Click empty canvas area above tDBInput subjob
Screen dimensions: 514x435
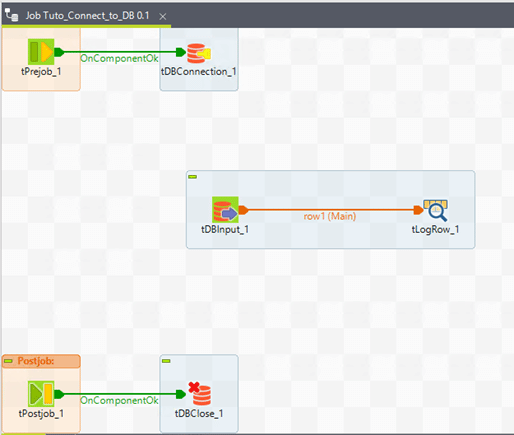point(330,133)
